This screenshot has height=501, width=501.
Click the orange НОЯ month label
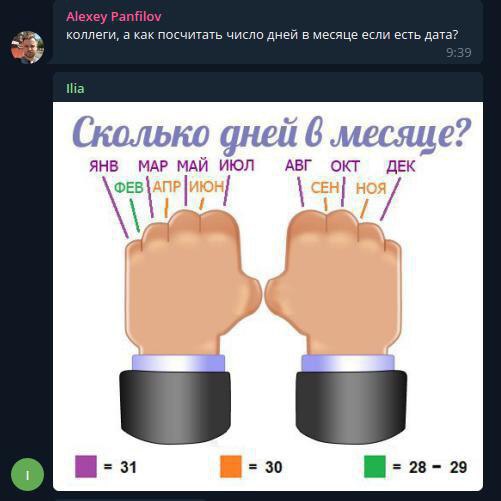(371, 188)
